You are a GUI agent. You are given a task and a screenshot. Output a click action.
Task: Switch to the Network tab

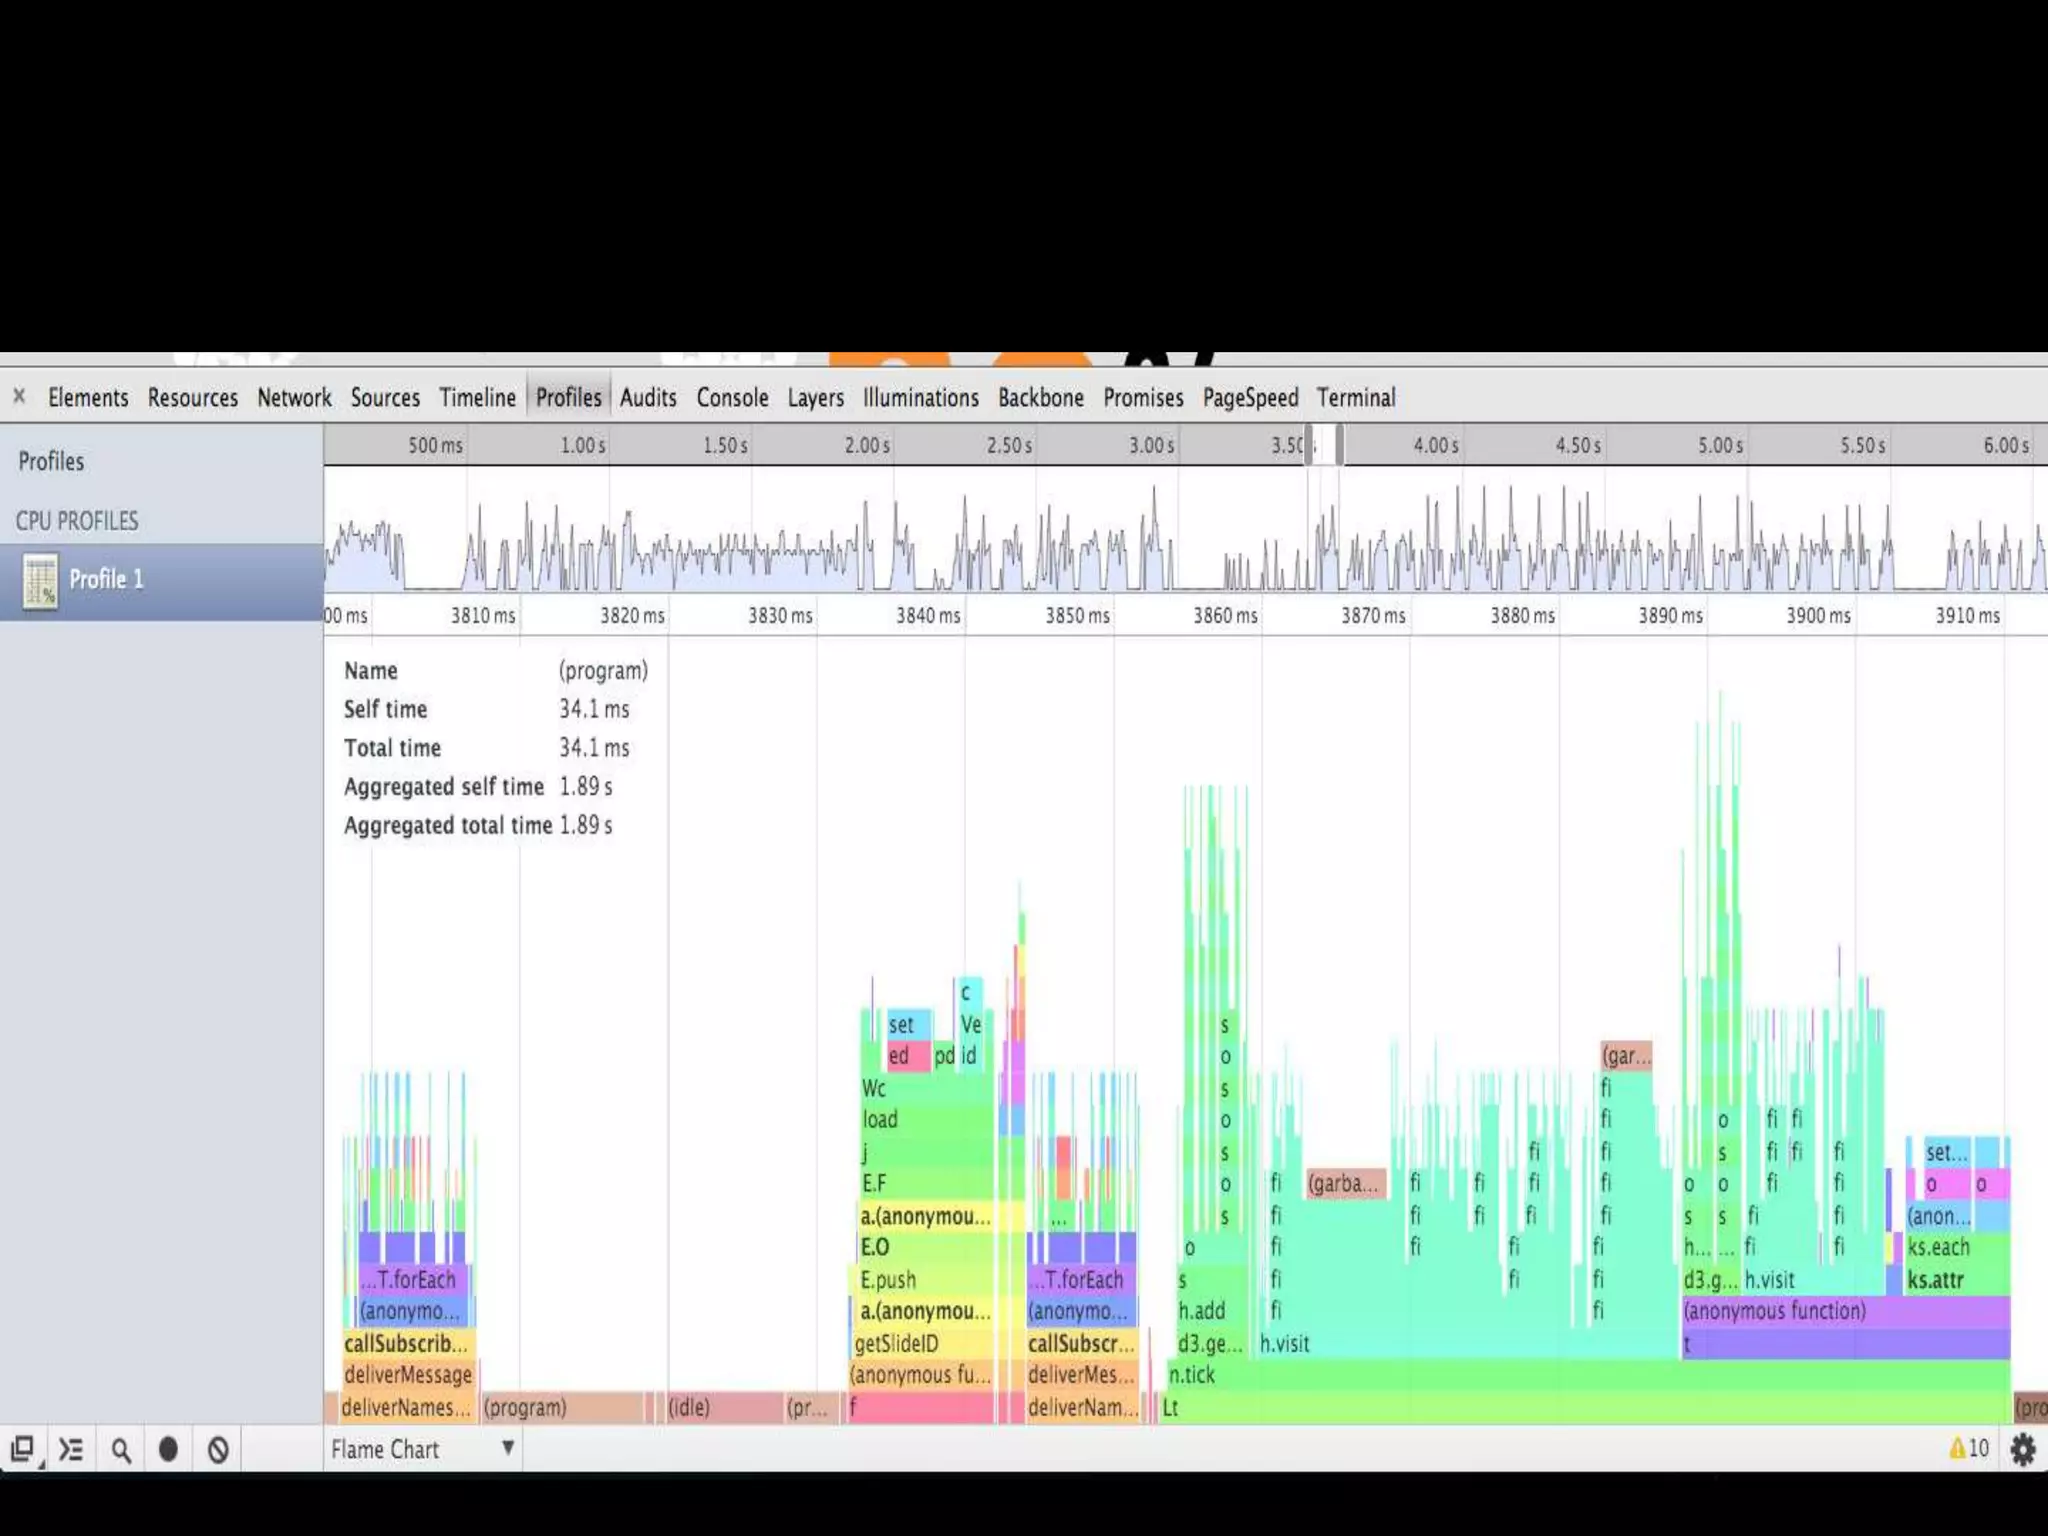point(293,398)
